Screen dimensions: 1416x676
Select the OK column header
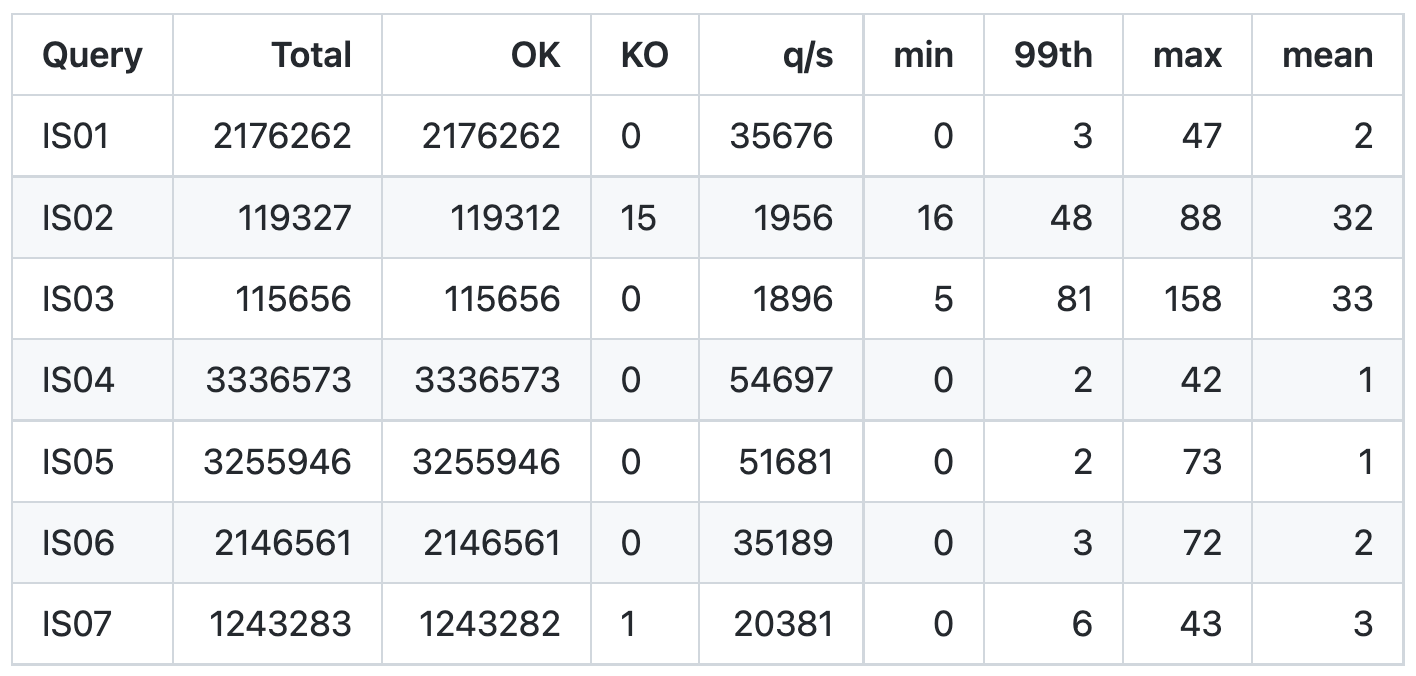pos(535,55)
